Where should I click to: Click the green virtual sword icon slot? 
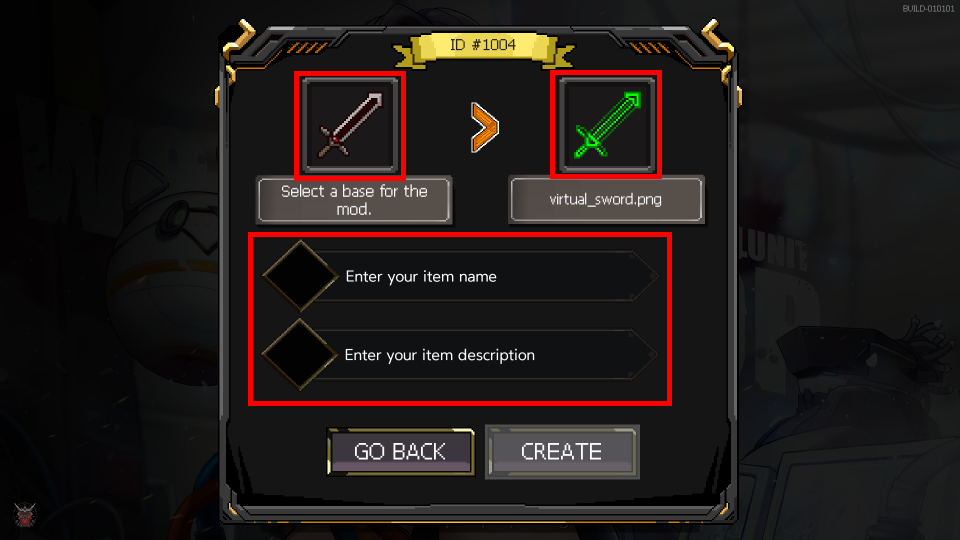[606, 125]
